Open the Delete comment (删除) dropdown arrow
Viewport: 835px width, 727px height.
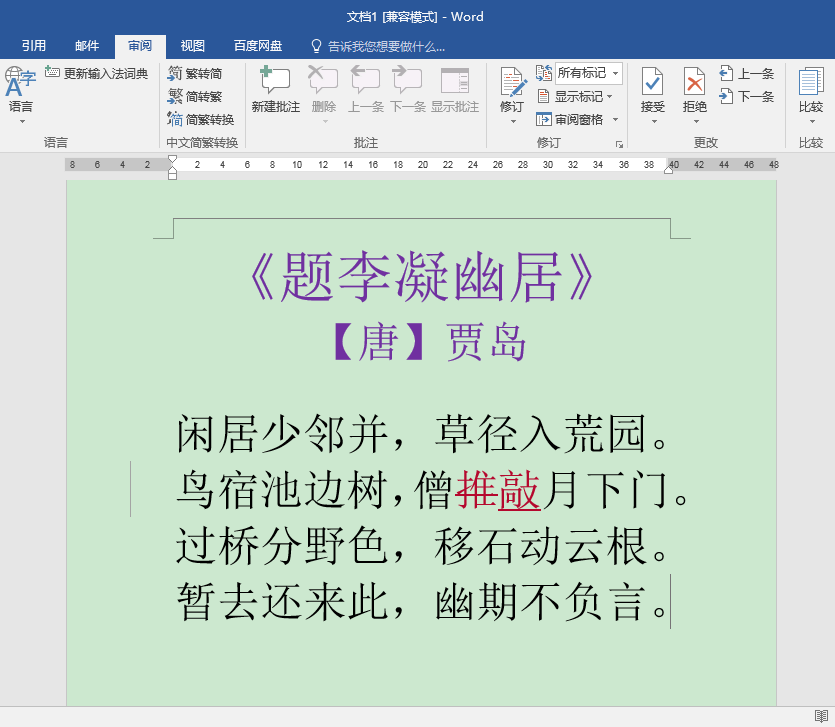tap(325, 122)
